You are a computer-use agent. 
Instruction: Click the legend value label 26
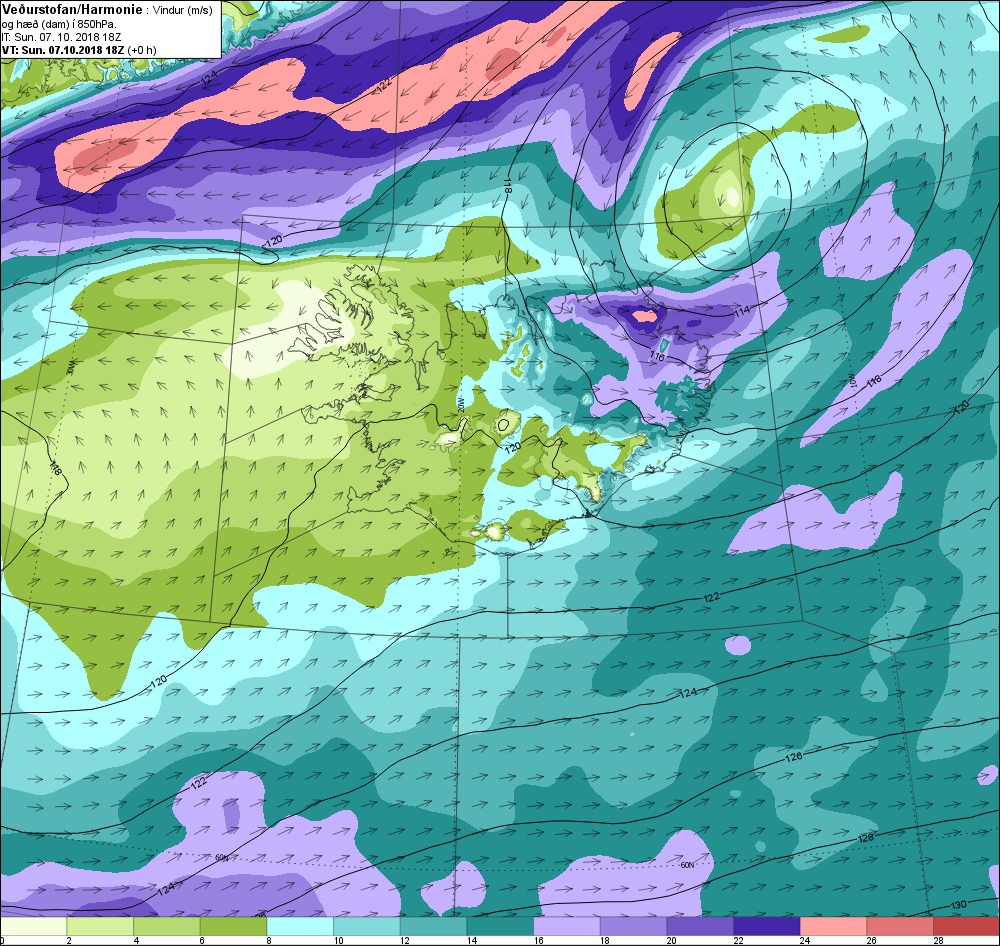pyautogui.click(x=869, y=940)
